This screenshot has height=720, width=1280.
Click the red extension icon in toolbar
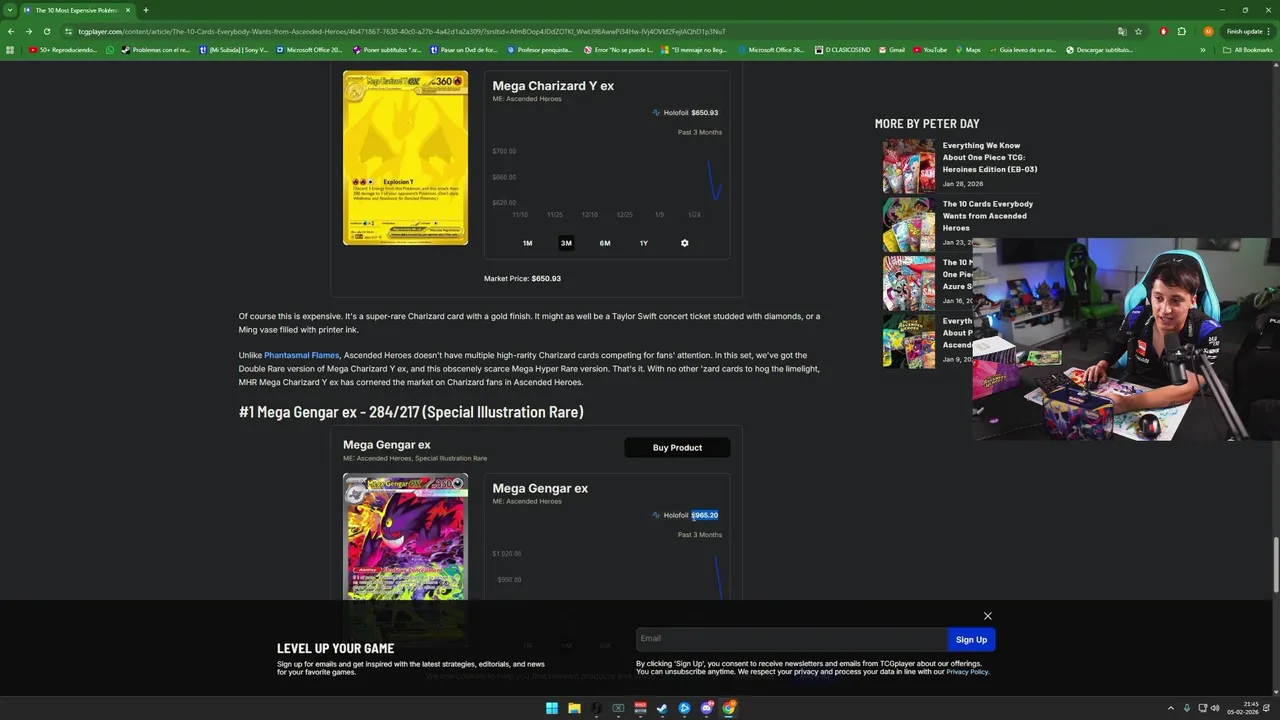1163,31
